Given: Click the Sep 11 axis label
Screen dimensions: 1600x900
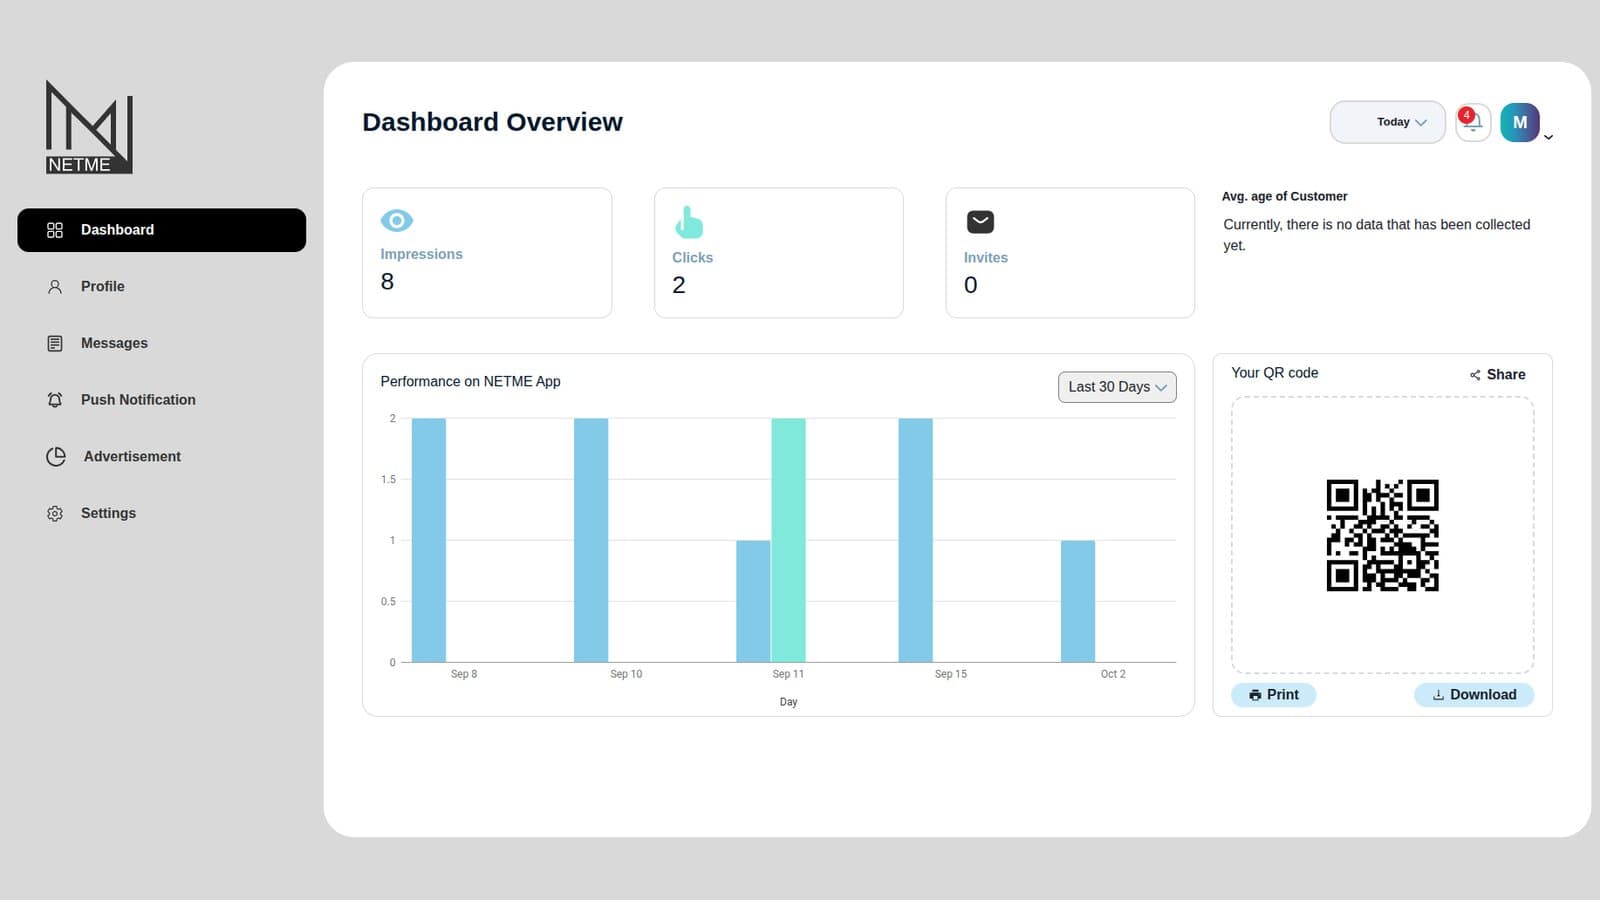Looking at the screenshot, I should click(788, 674).
